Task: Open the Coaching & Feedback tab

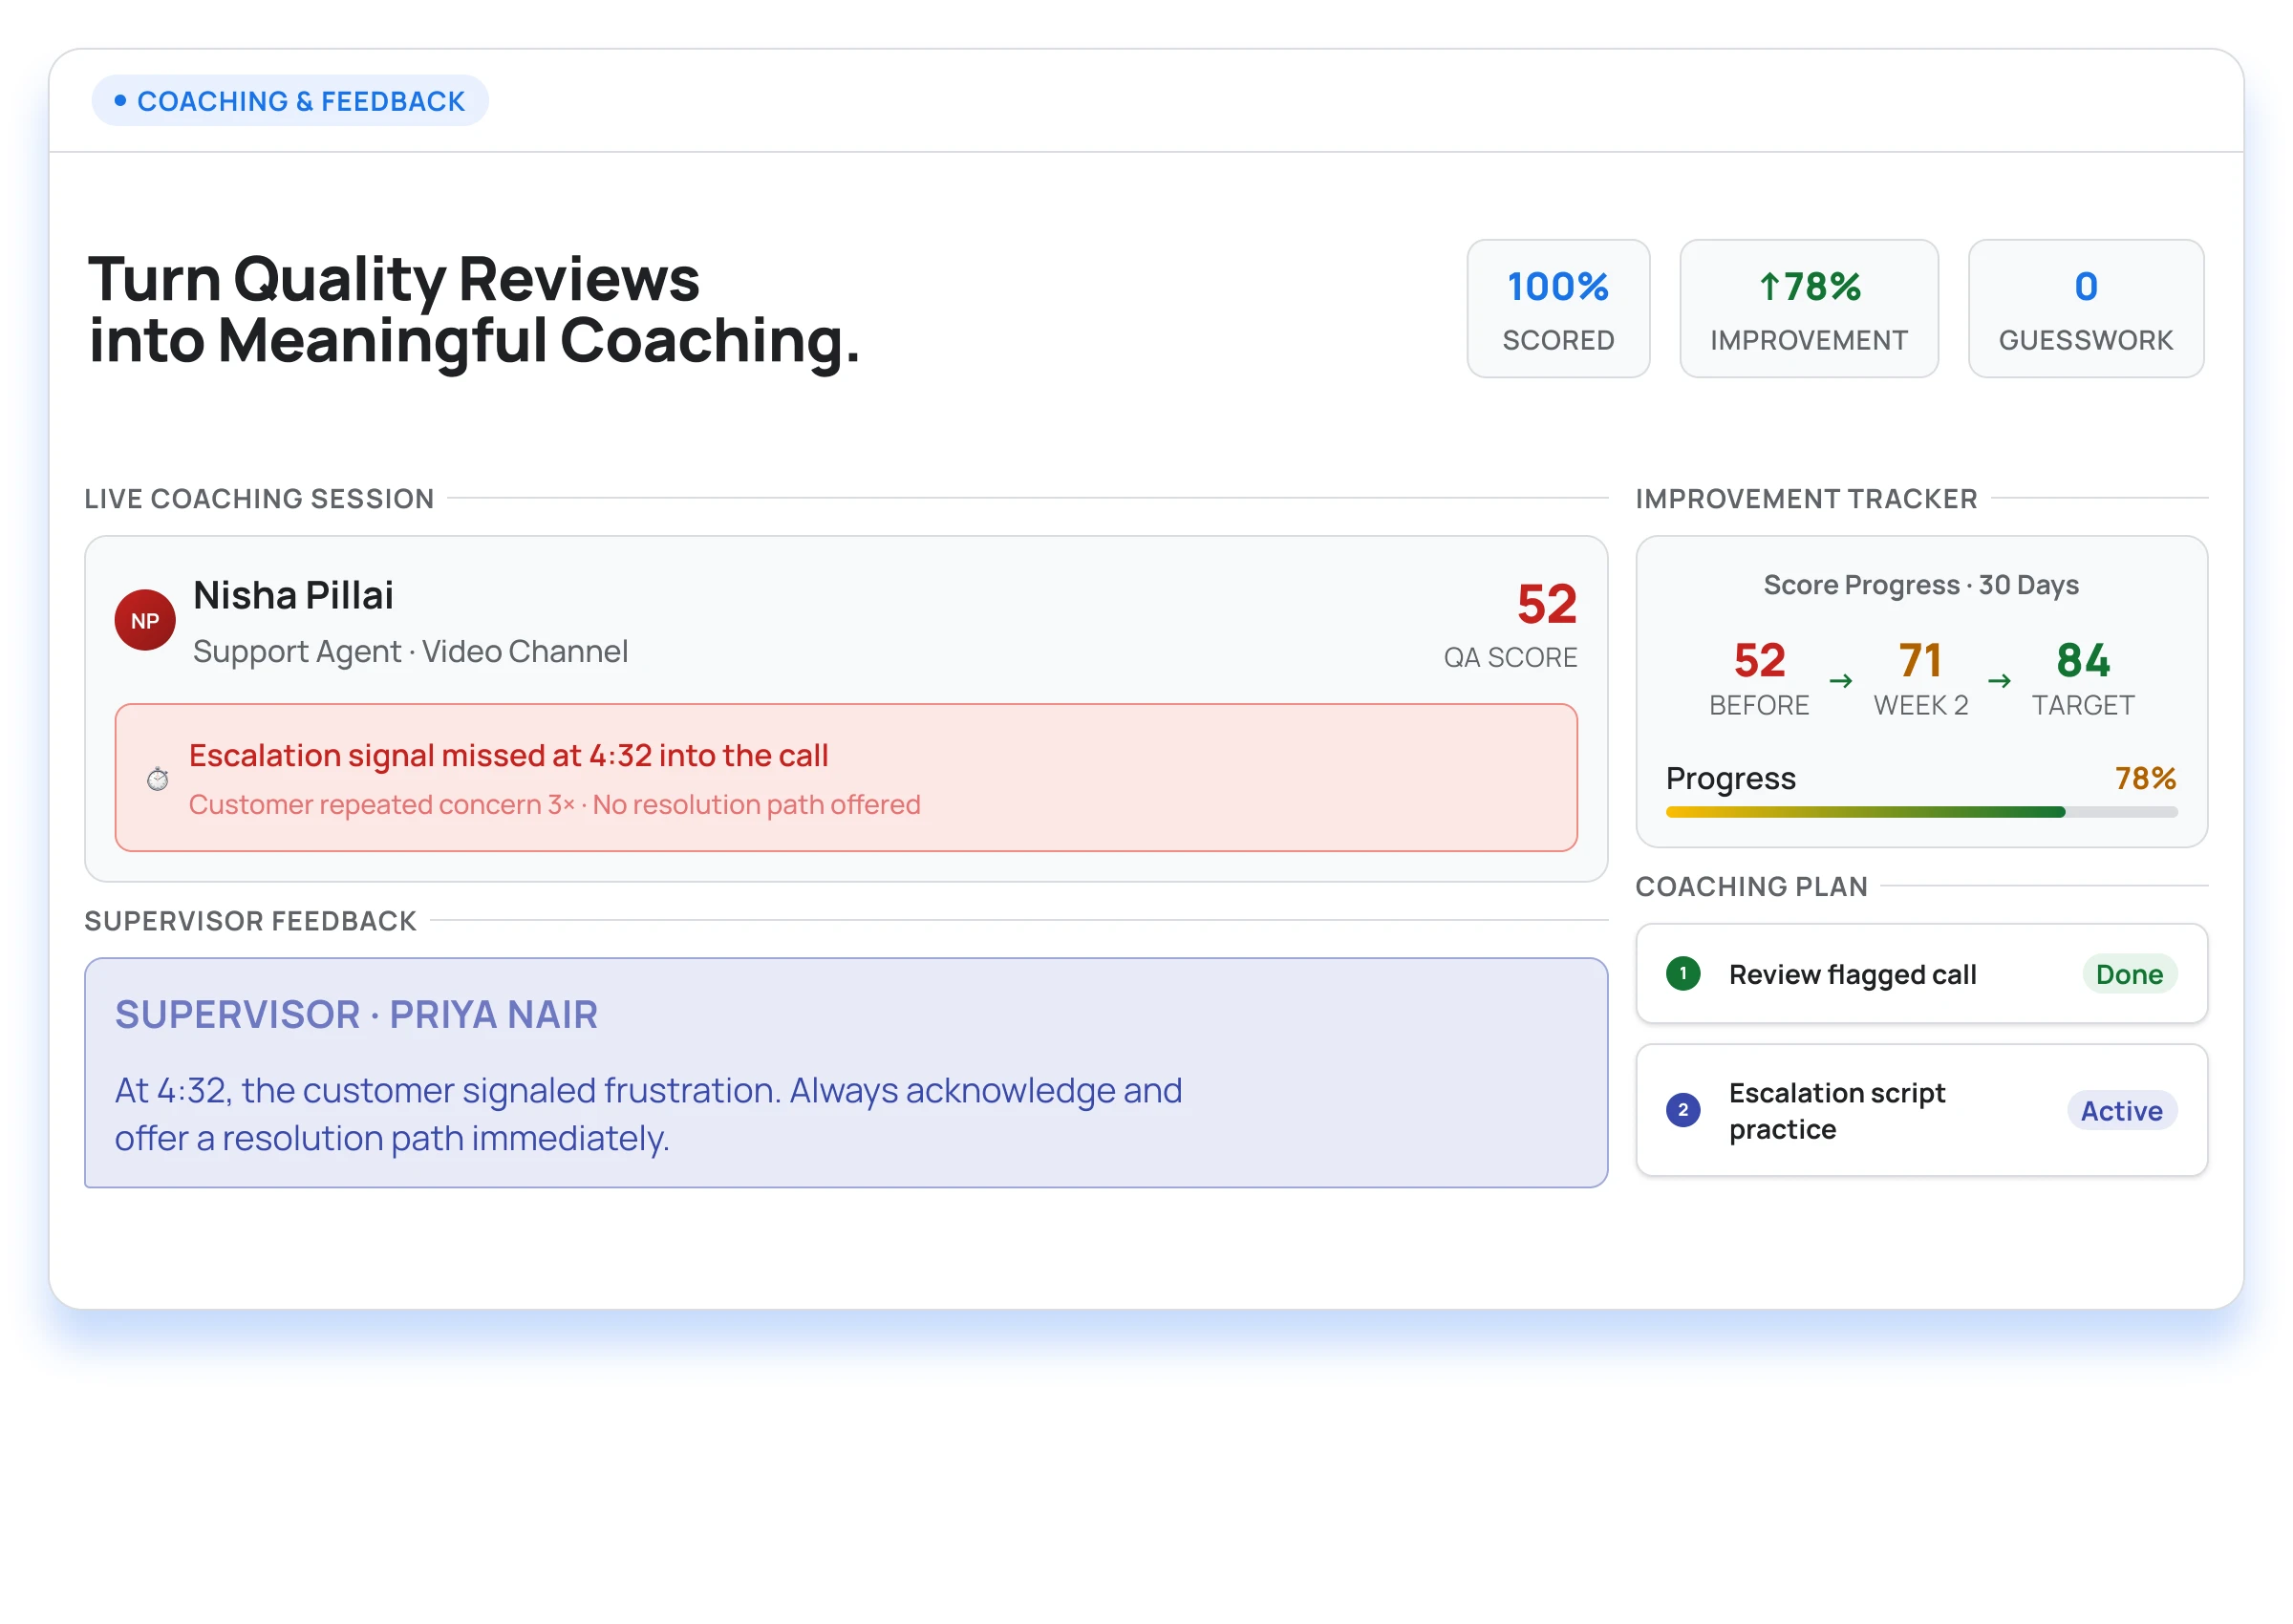Action: (x=290, y=101)
